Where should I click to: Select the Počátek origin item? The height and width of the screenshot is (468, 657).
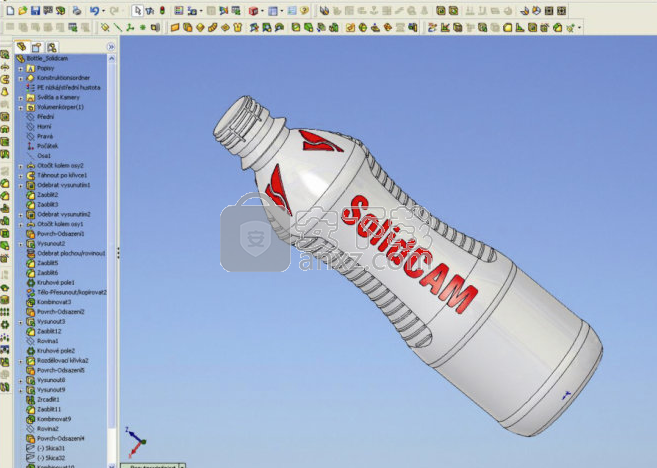(x=47, y=146)
